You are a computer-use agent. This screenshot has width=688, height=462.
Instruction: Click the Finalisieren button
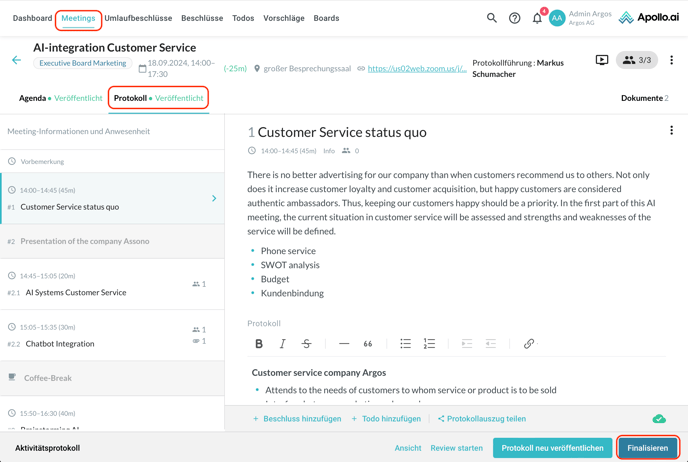(647, 448)
